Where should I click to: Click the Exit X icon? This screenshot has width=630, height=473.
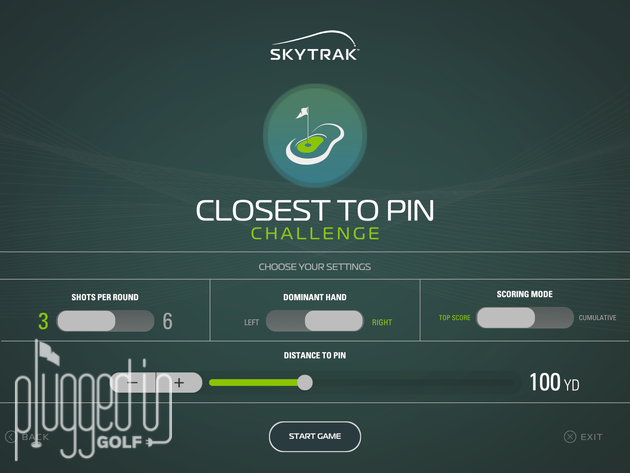[x=570, y=436]
